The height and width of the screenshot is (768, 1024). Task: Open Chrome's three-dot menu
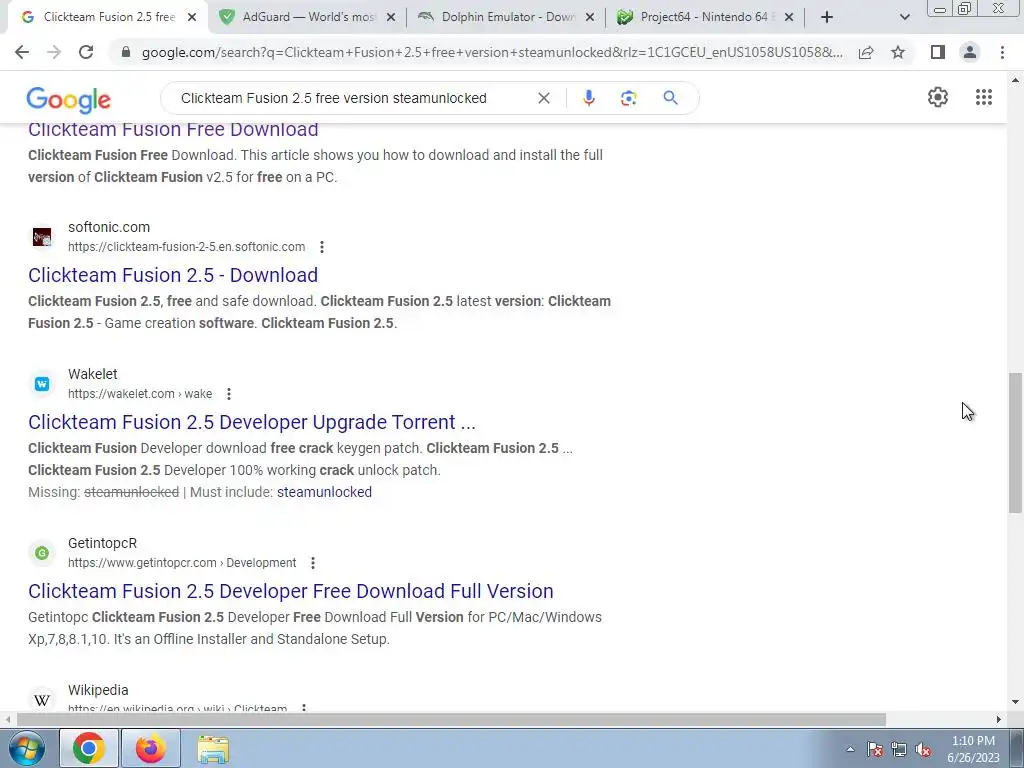point(1002,52)
